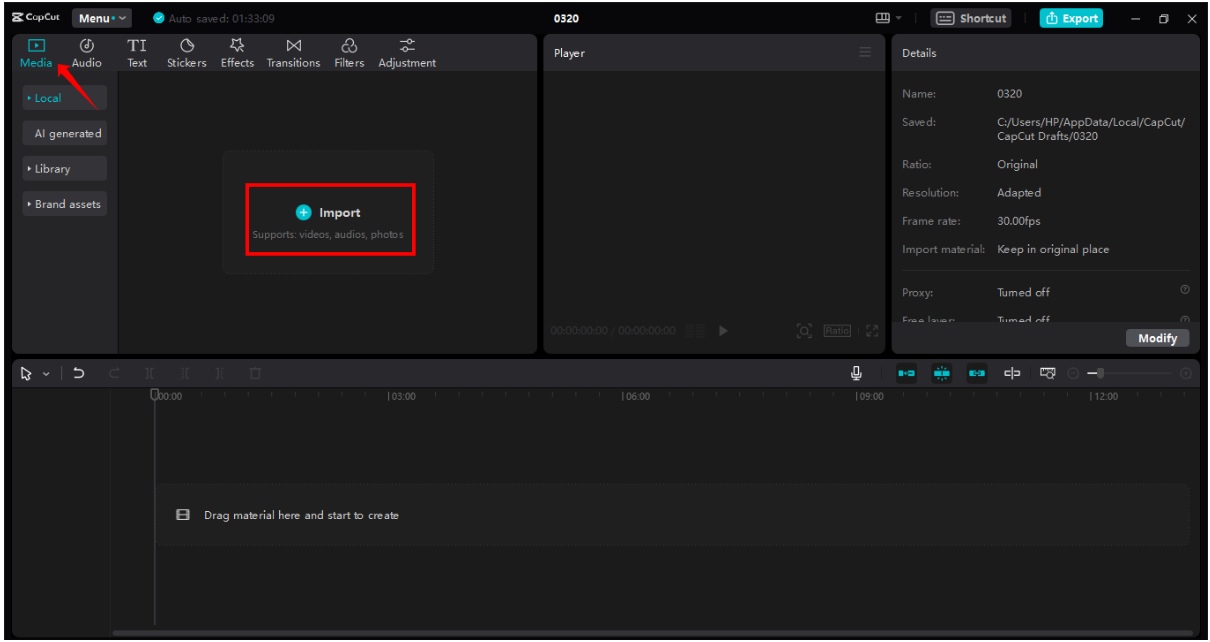Undo the last action

pyautogui.click(x=79, y=373)
